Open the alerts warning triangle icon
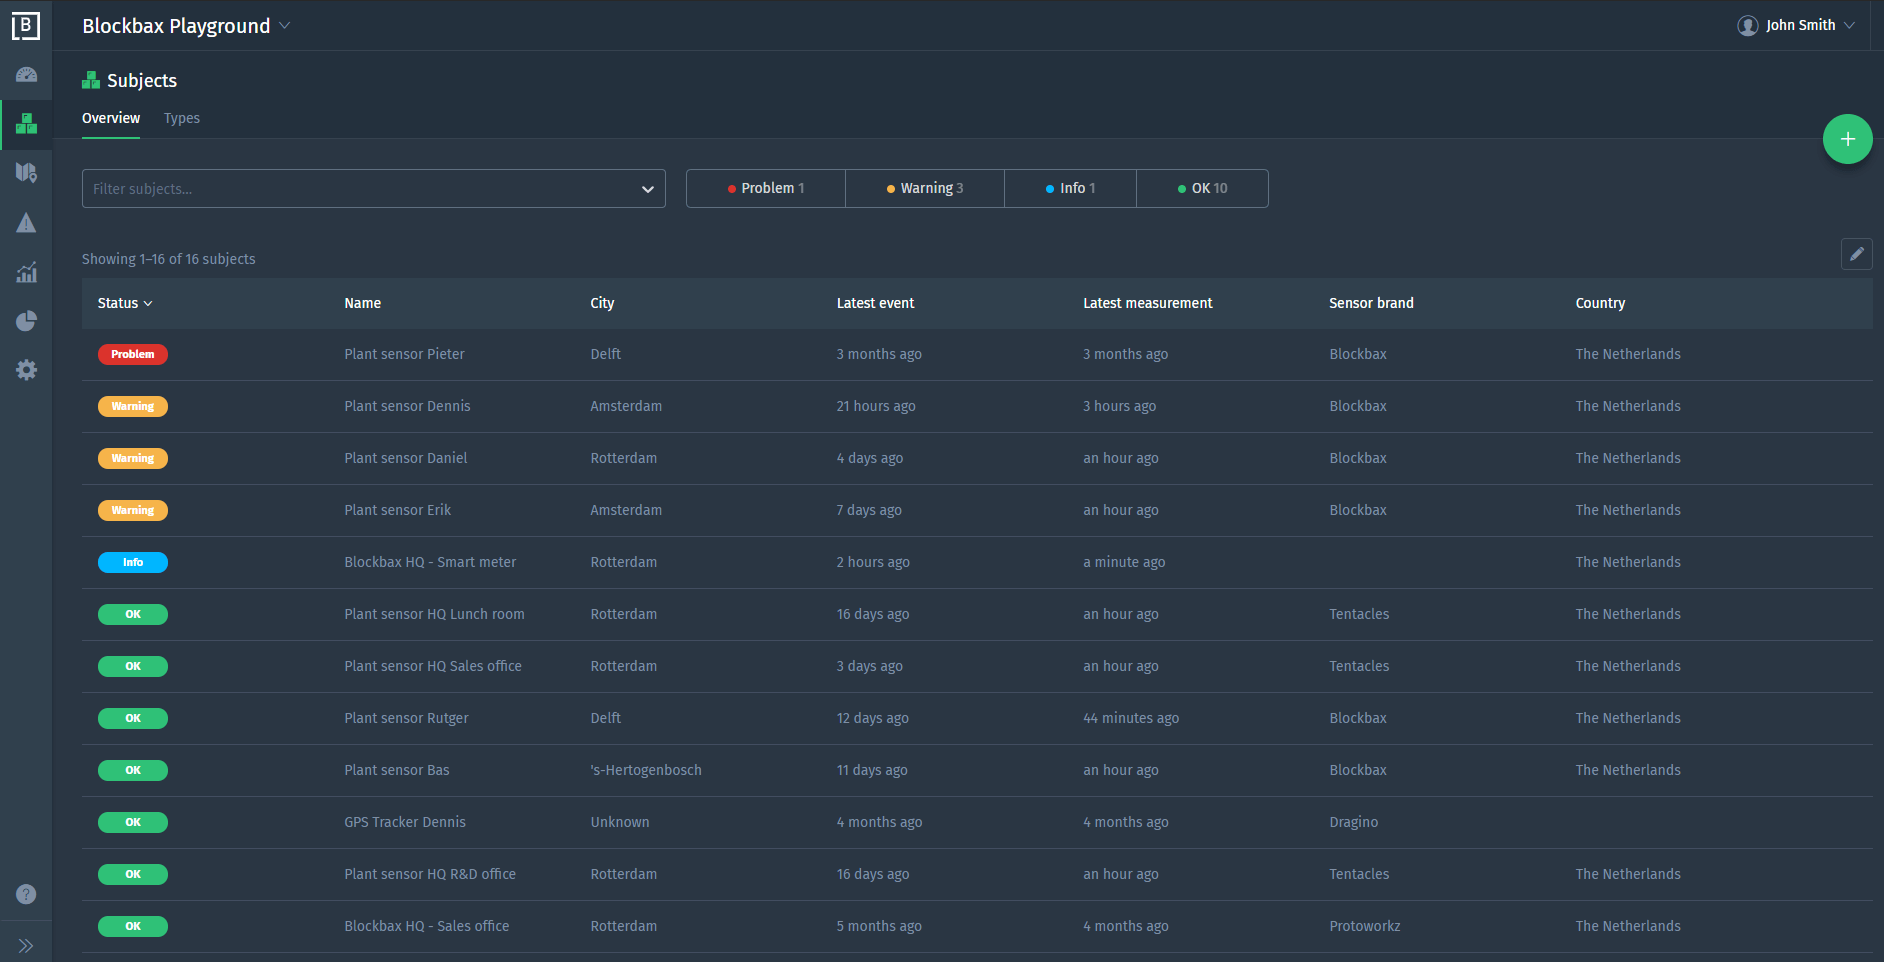Image resolution: width=1884 pixels, height=962 pixels. 26,222
